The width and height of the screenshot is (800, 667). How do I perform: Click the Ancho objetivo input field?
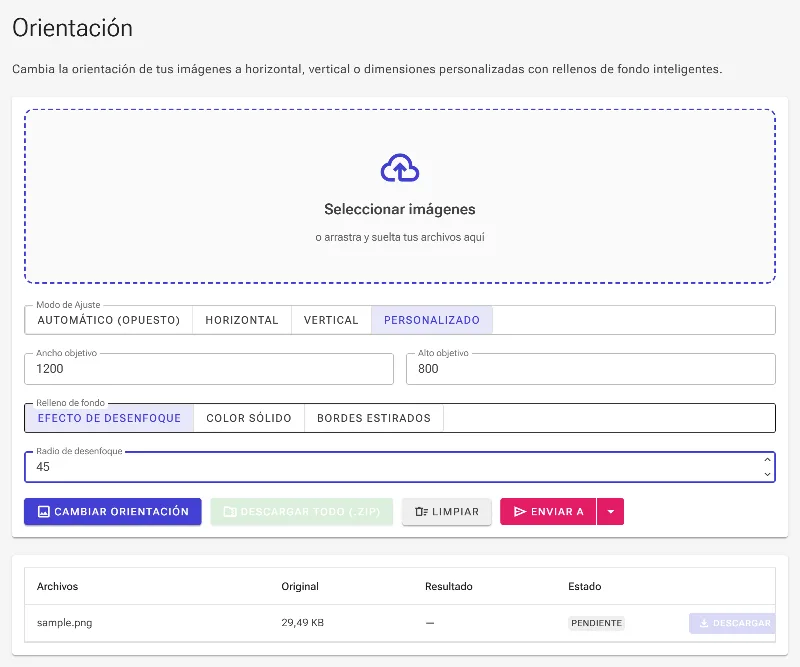pos(209,368)
